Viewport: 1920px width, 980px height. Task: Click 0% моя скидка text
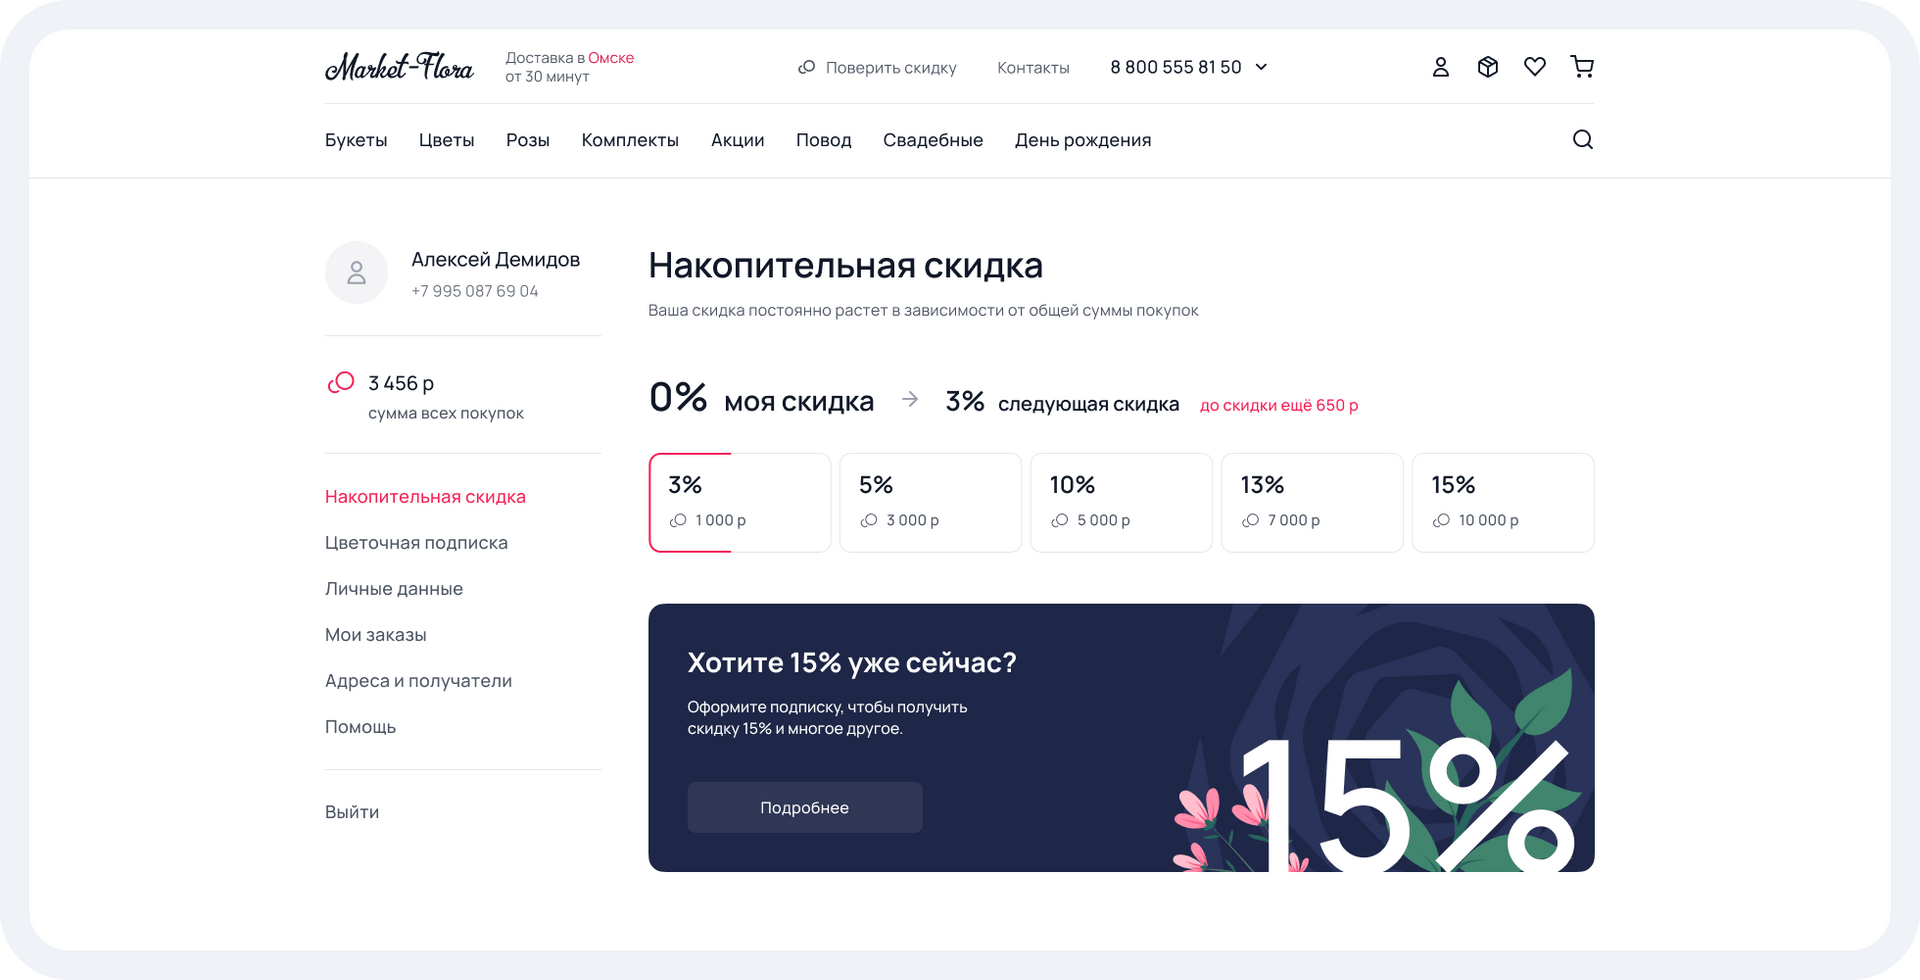[x=761, y=399]
